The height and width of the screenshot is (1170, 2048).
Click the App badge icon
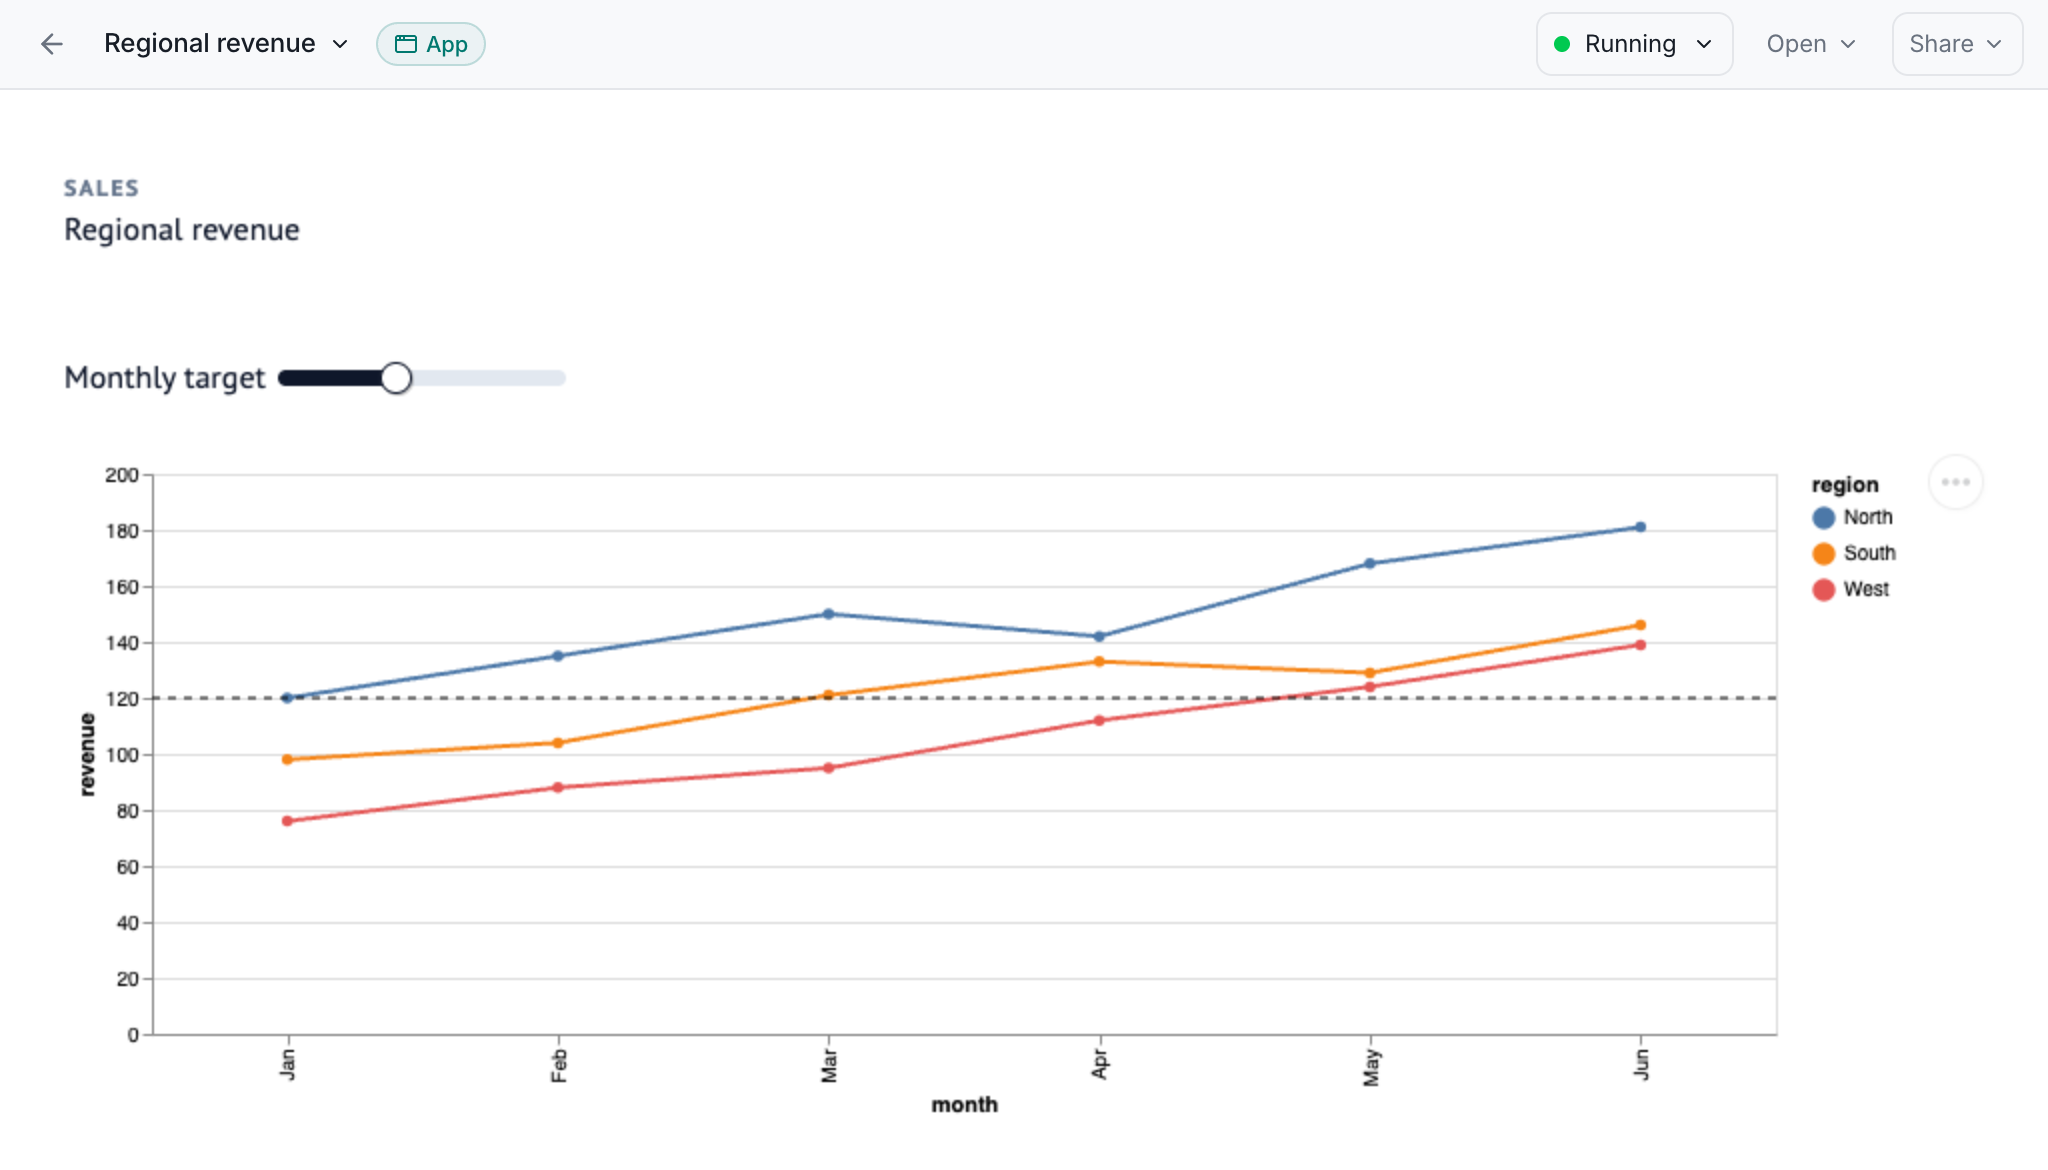[406, 44]
